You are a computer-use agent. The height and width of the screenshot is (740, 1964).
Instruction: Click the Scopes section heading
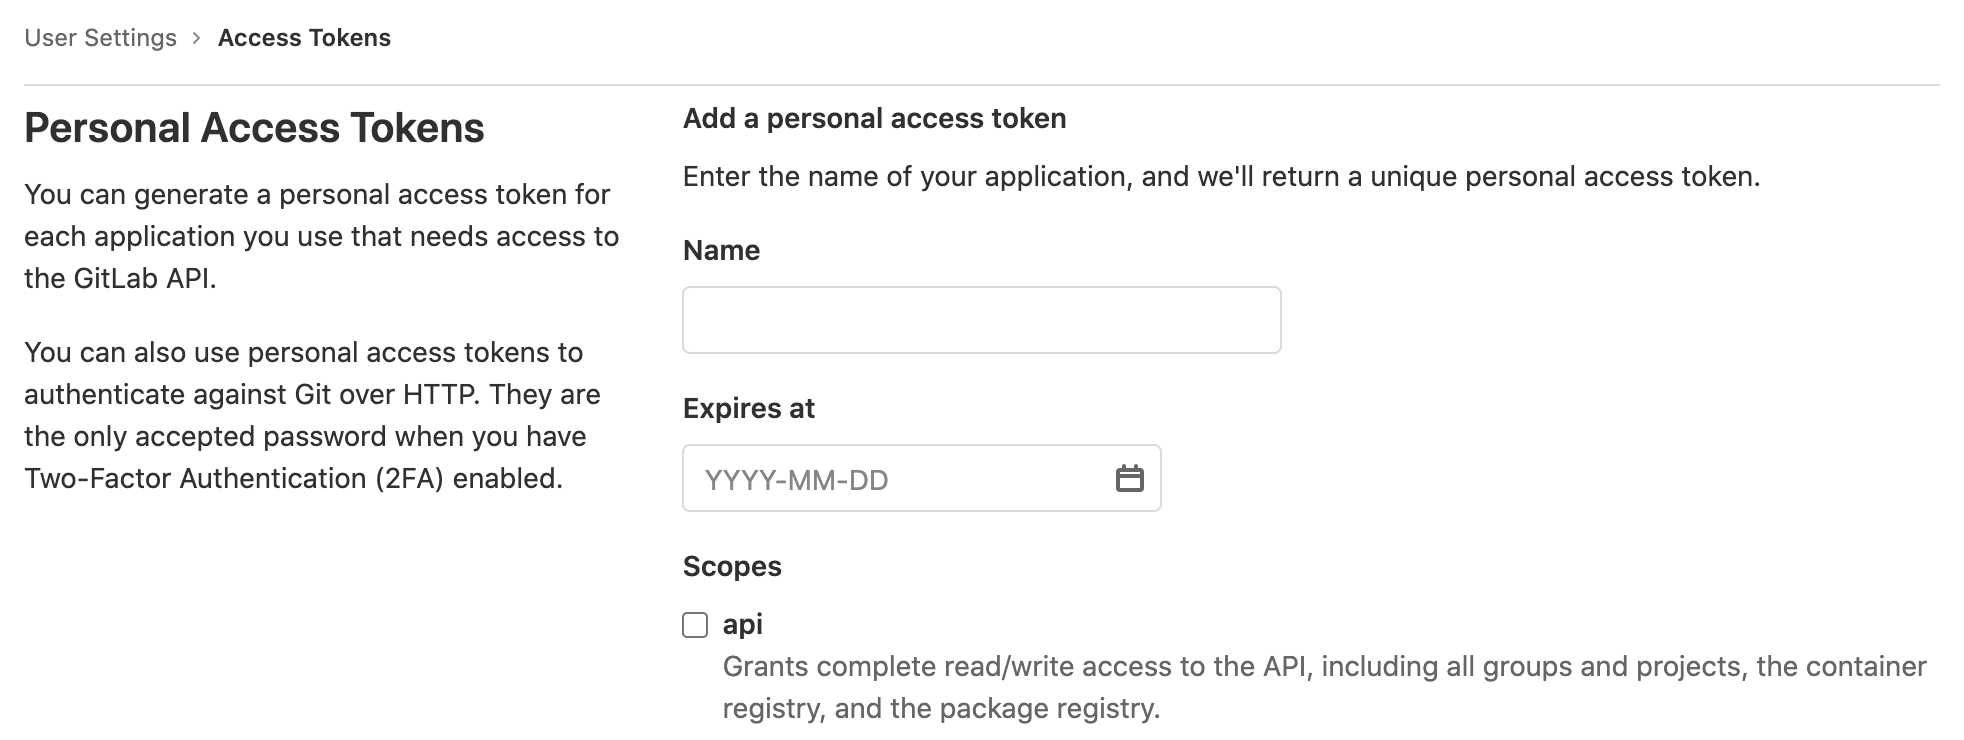click(x=732, y=566)
